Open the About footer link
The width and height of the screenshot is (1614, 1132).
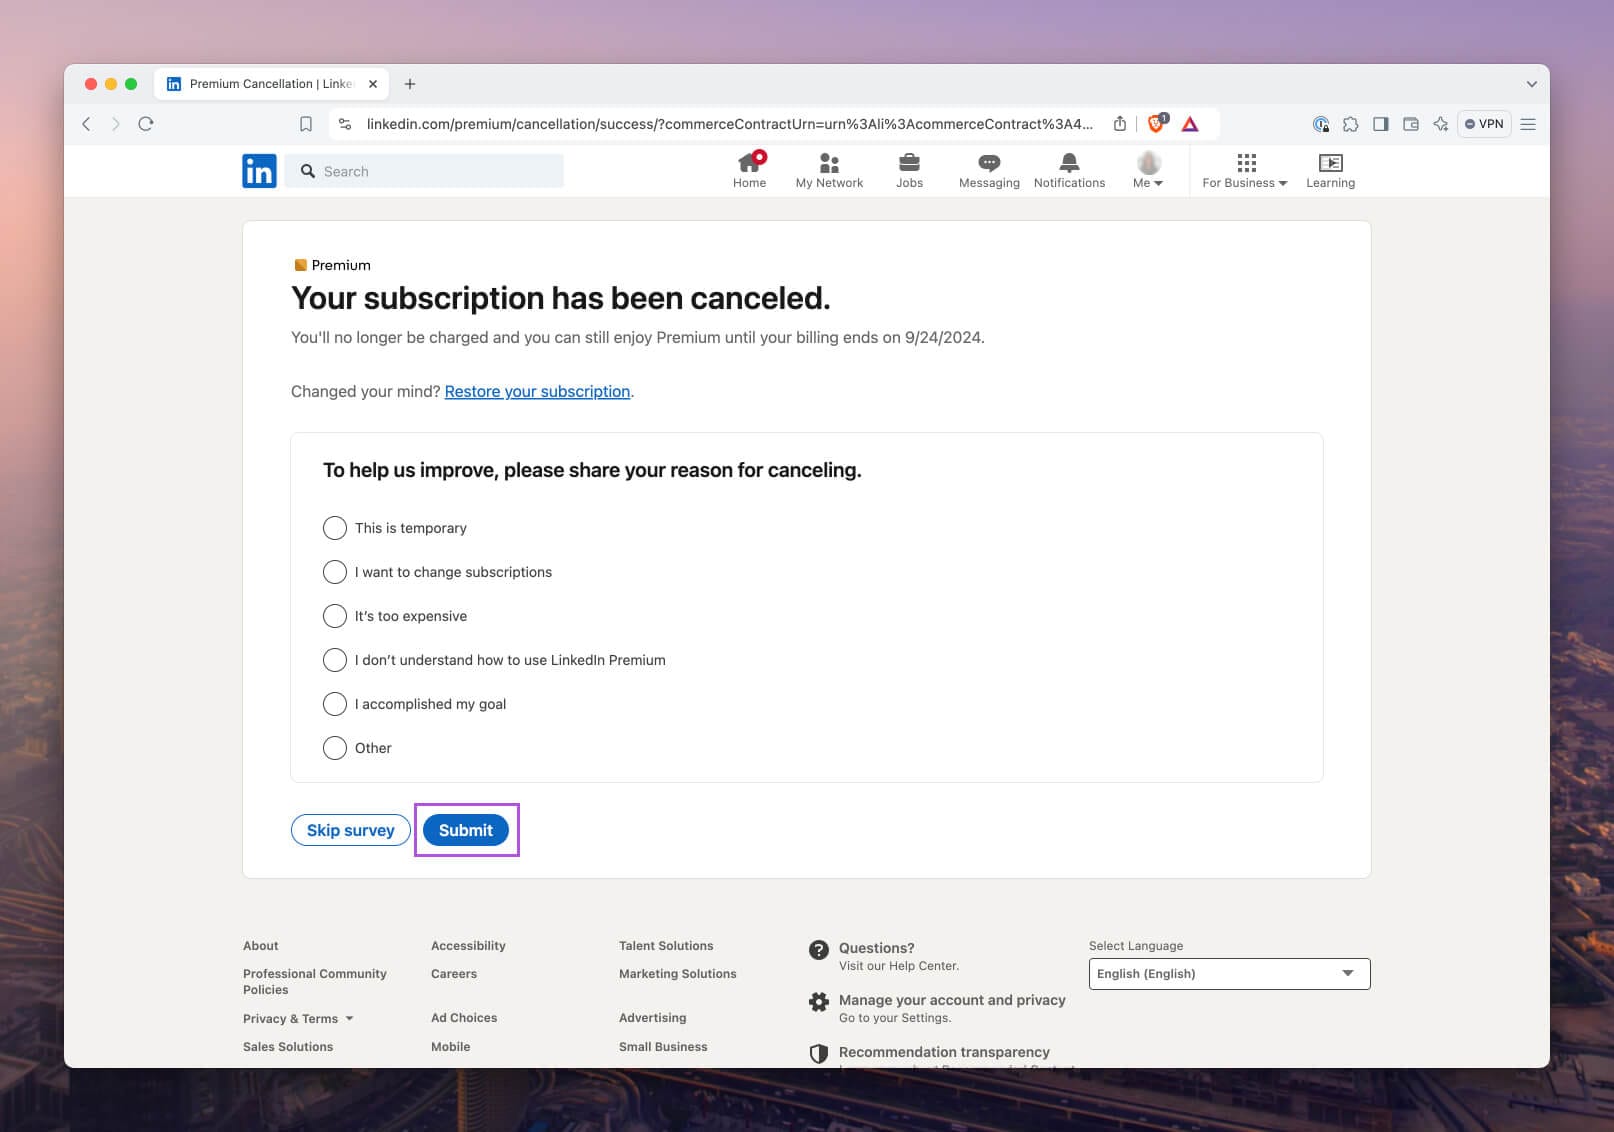pyautogui.click(x=260, y=946)
